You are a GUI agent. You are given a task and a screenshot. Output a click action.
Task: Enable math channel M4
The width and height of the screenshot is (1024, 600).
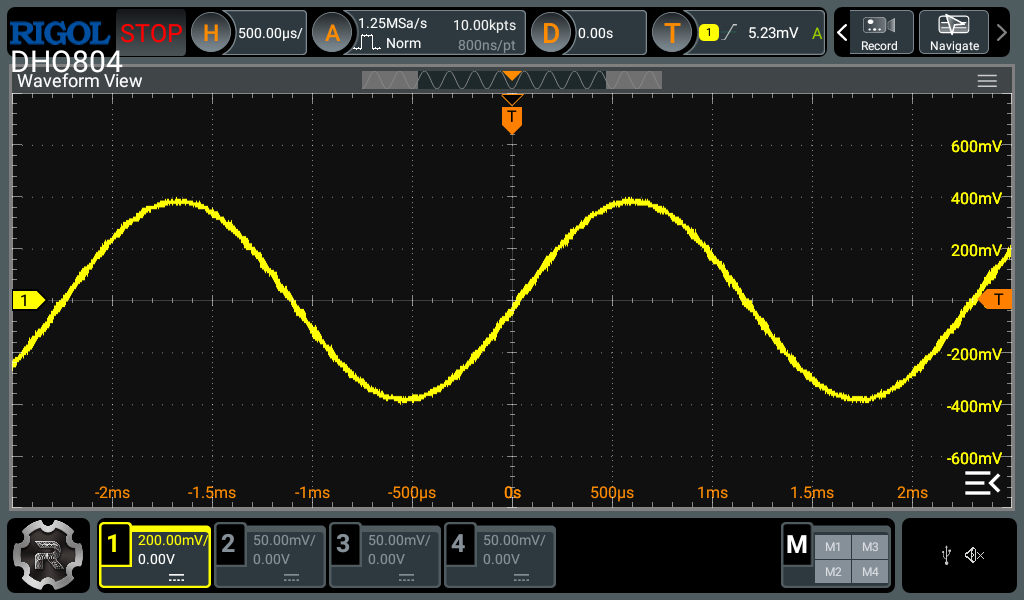[870, 572]
